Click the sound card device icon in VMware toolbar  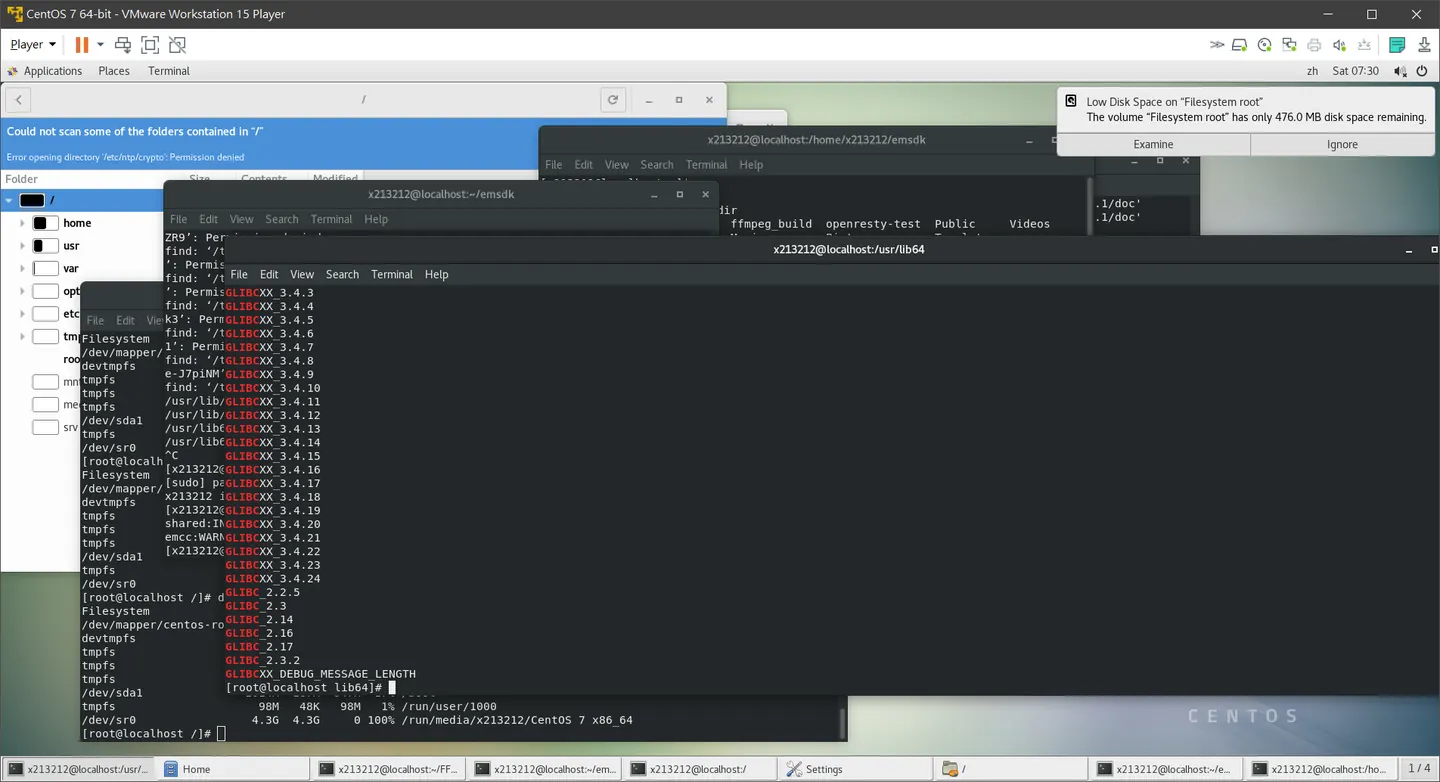(1340, 45)
